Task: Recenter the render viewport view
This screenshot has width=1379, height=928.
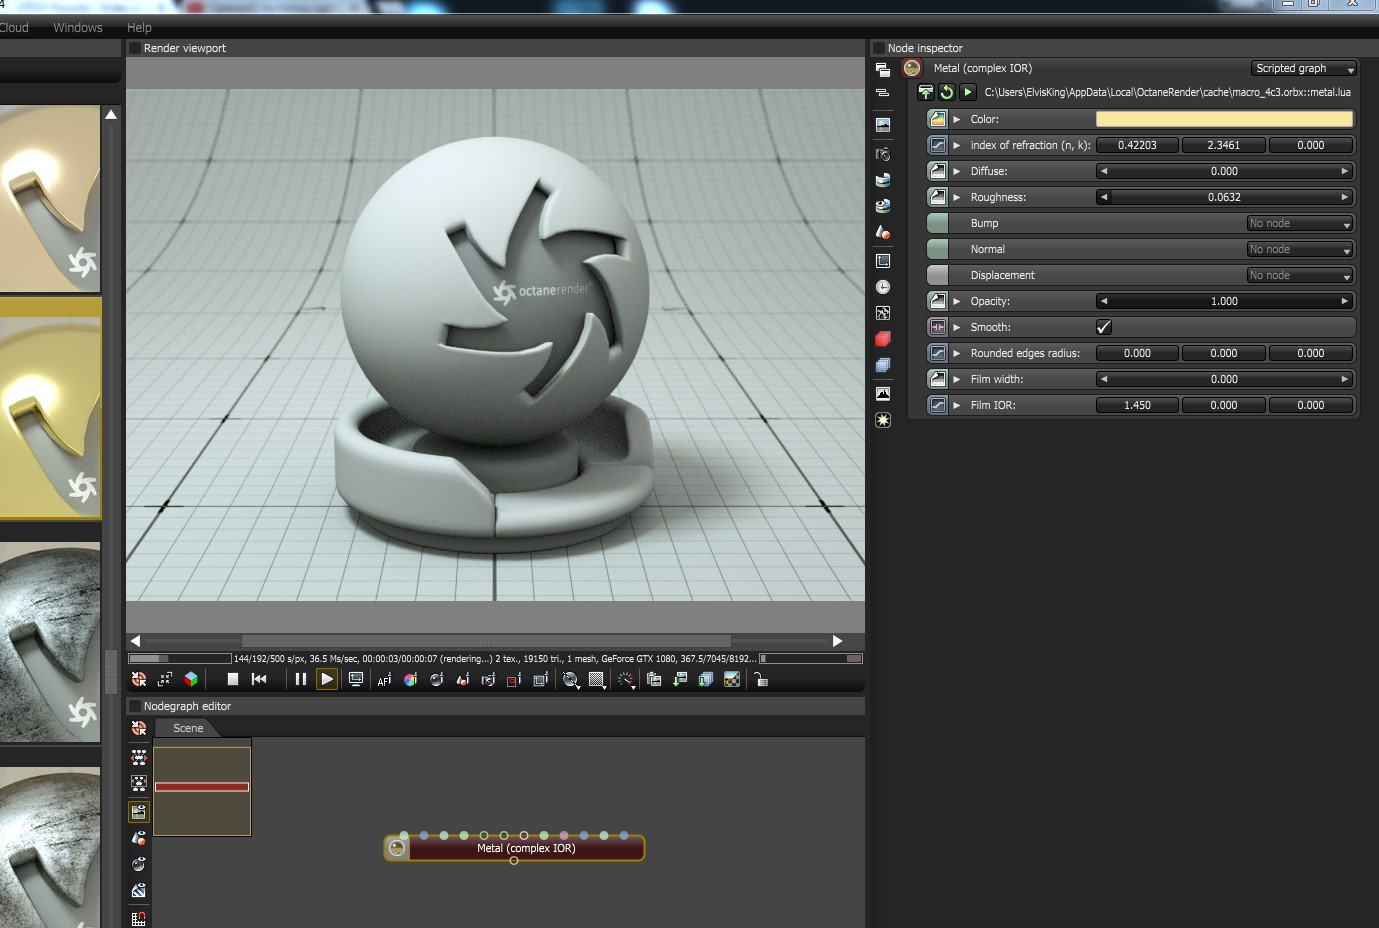Action: tap(139, 680)
